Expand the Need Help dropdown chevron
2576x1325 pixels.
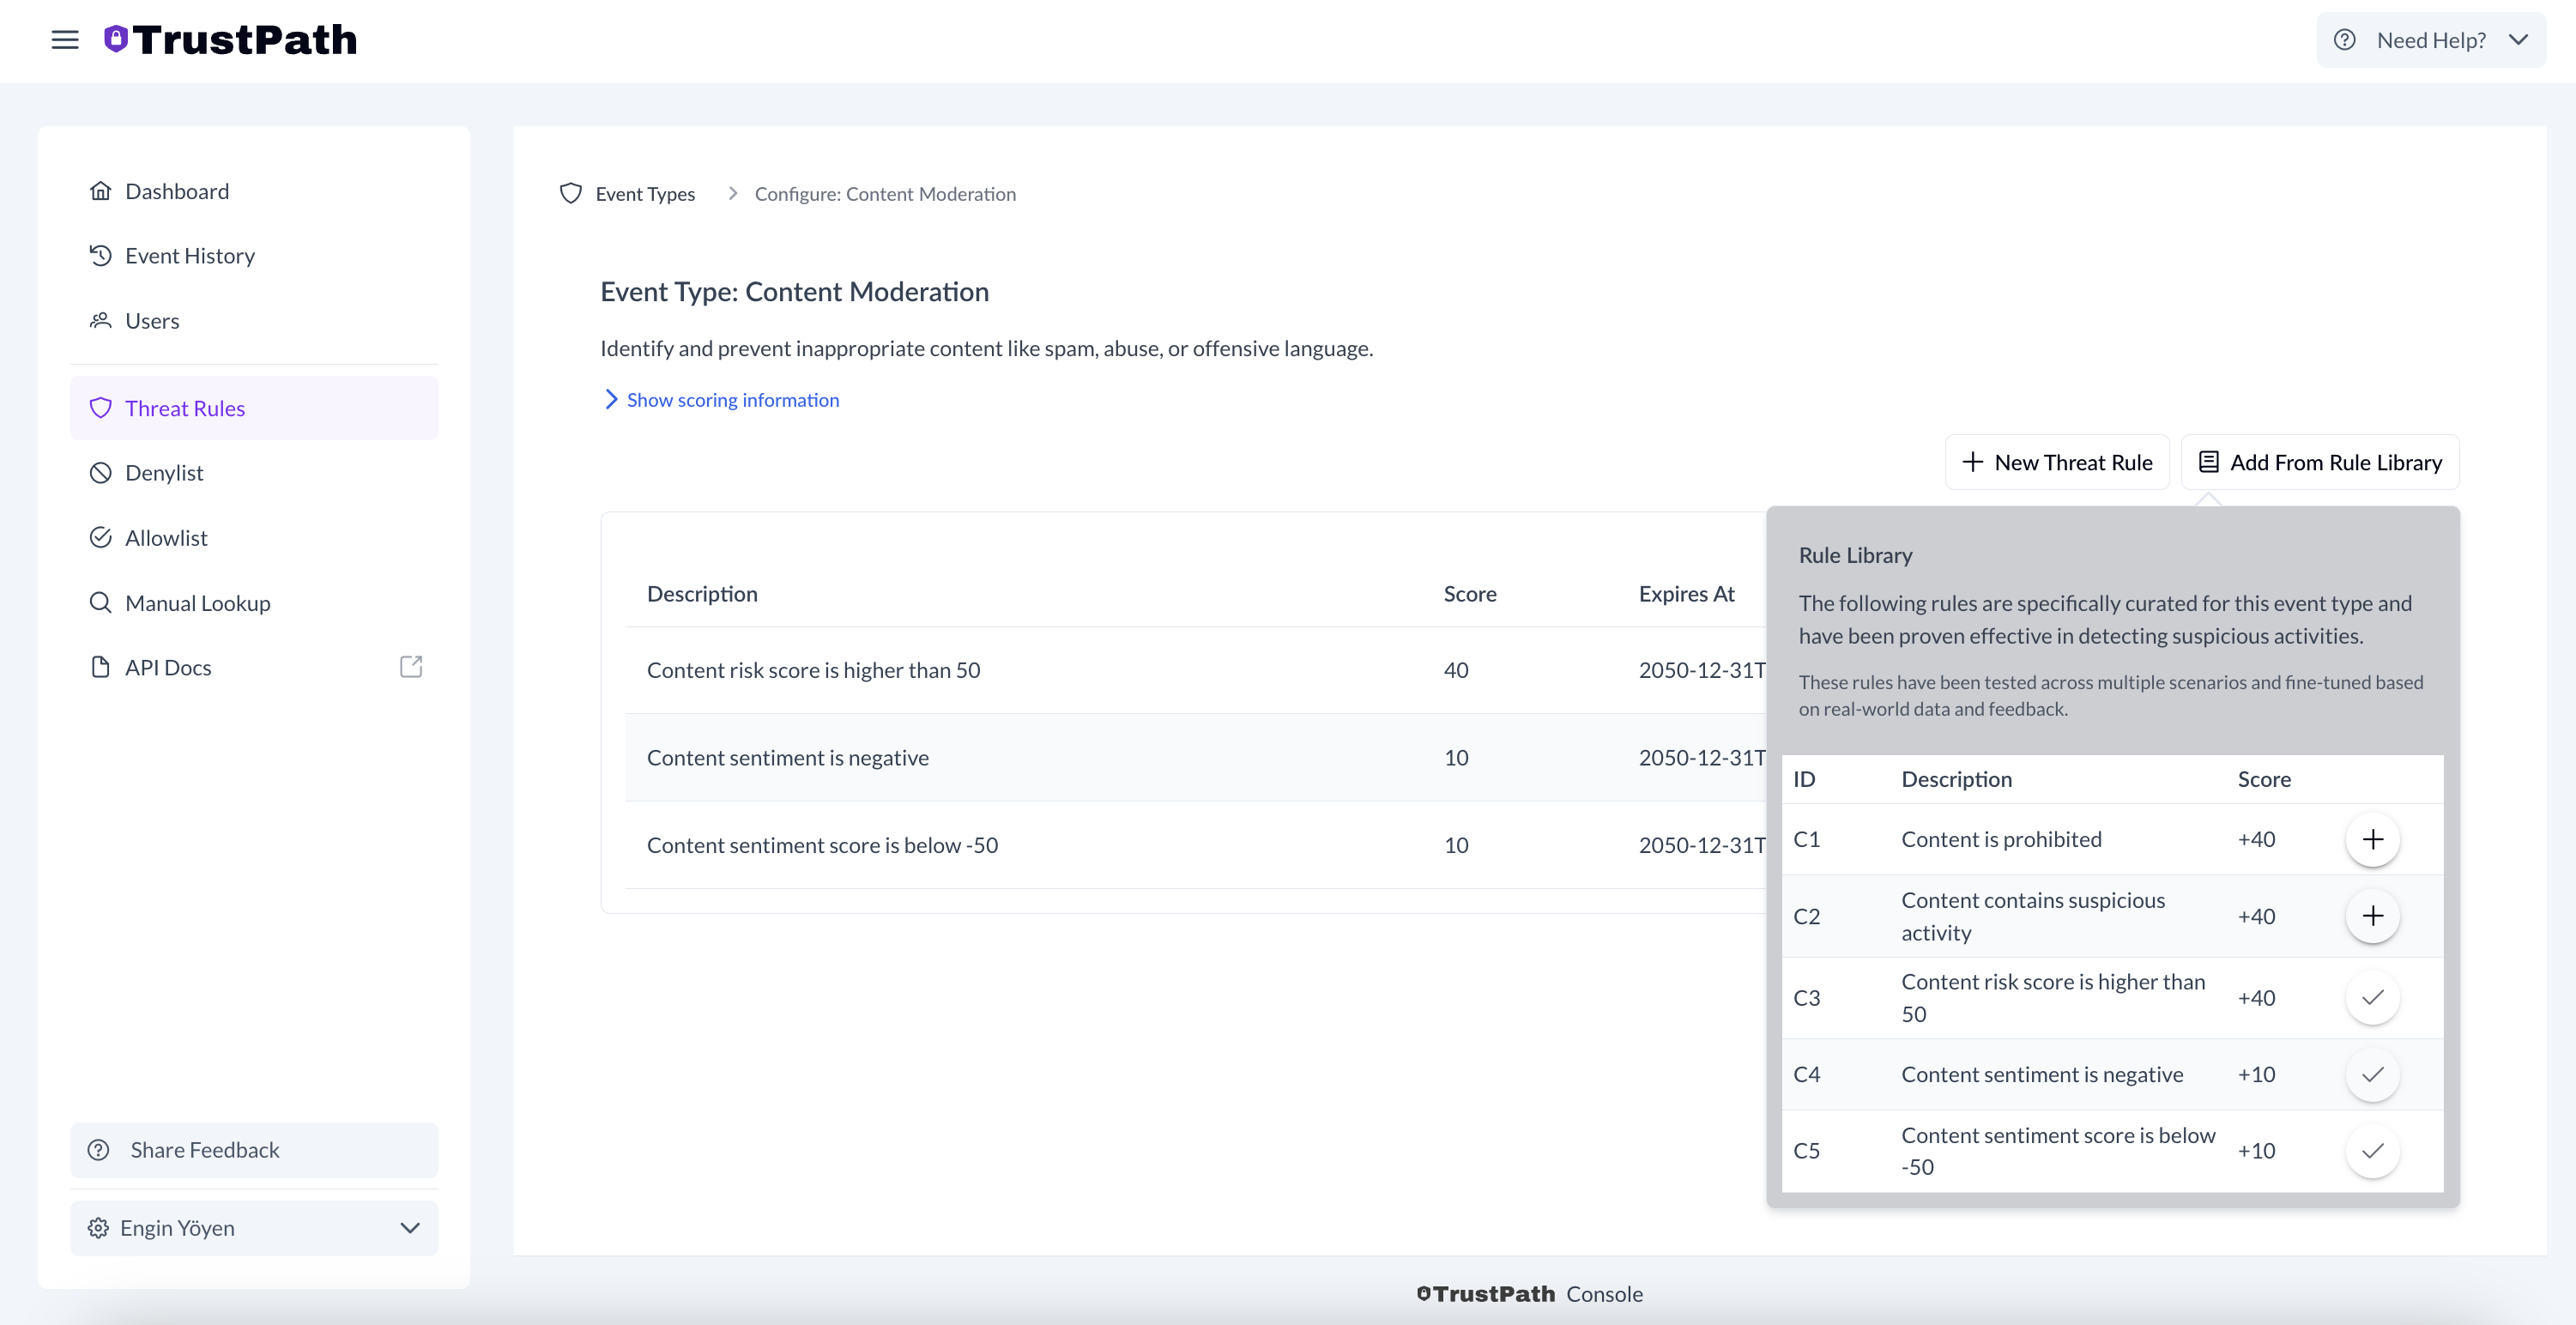2518,40
